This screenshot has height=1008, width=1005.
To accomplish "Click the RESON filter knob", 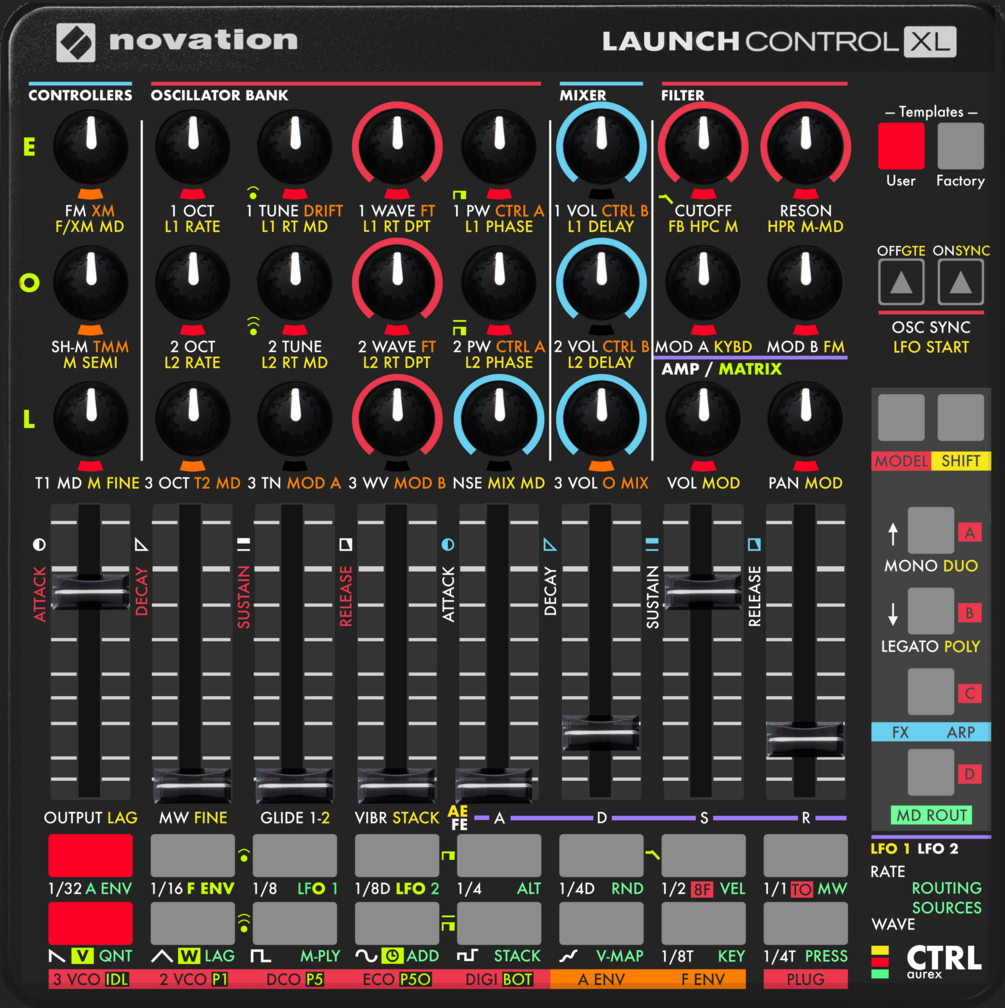I will point(805,147).
